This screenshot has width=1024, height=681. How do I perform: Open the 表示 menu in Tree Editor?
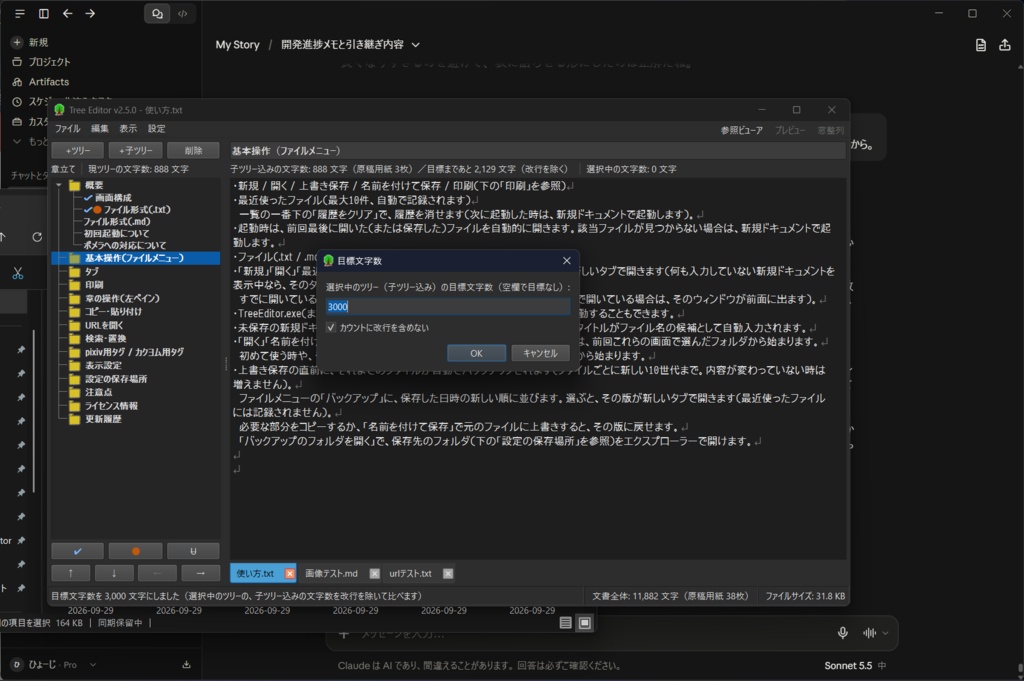click(x=128, y=129)
